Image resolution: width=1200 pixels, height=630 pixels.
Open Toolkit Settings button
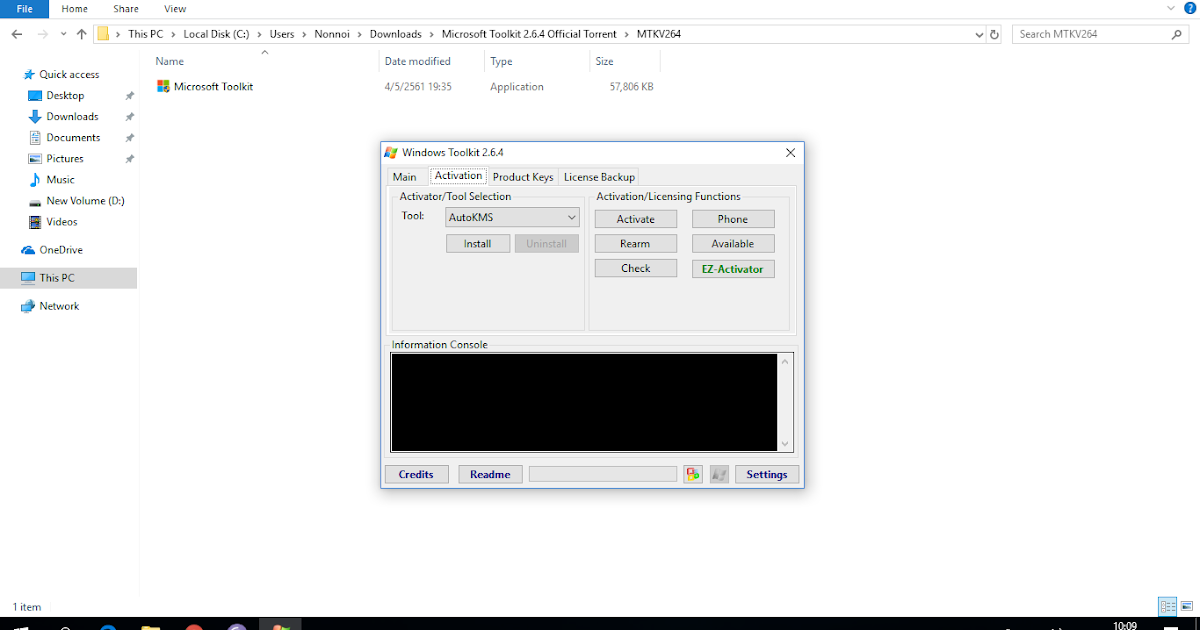(767, 474)
